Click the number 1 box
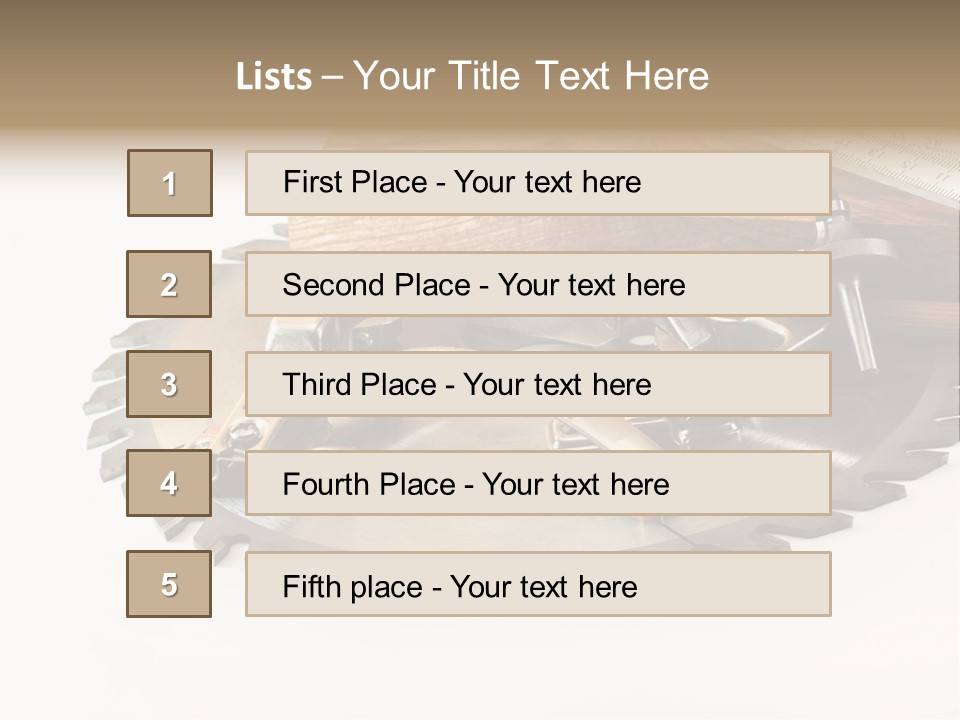Image resolution: width=960 pixels, height=720 pixels. coord(170,183)
